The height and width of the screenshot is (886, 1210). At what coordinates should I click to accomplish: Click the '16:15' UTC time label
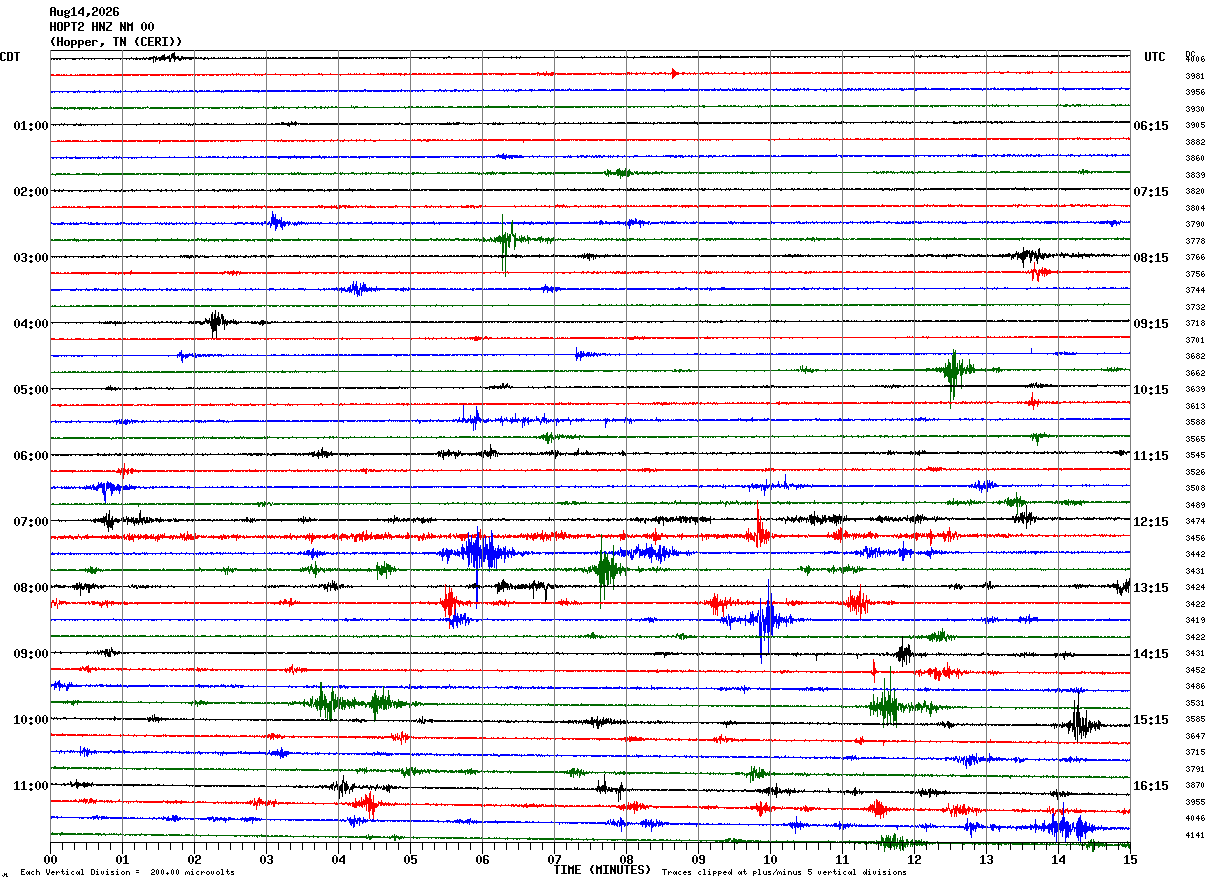pos(1152,786)
